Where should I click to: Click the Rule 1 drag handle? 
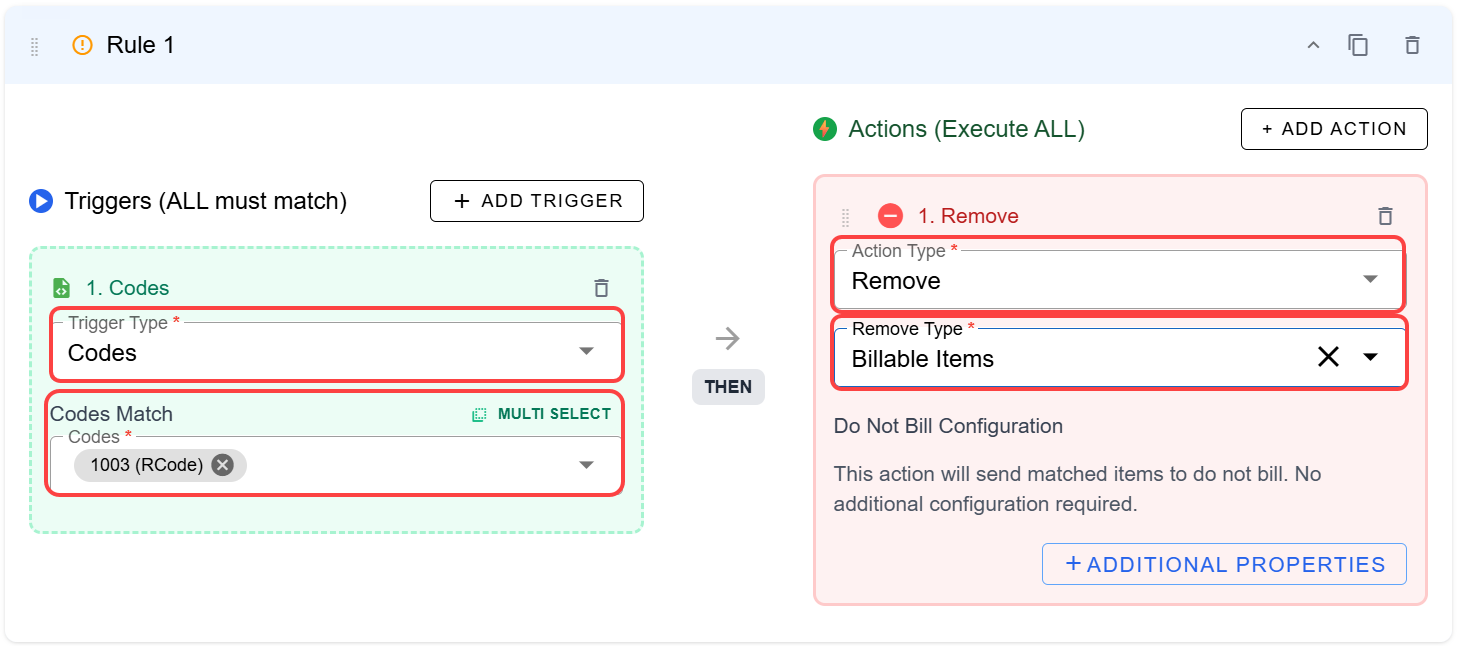click(35, 46)
